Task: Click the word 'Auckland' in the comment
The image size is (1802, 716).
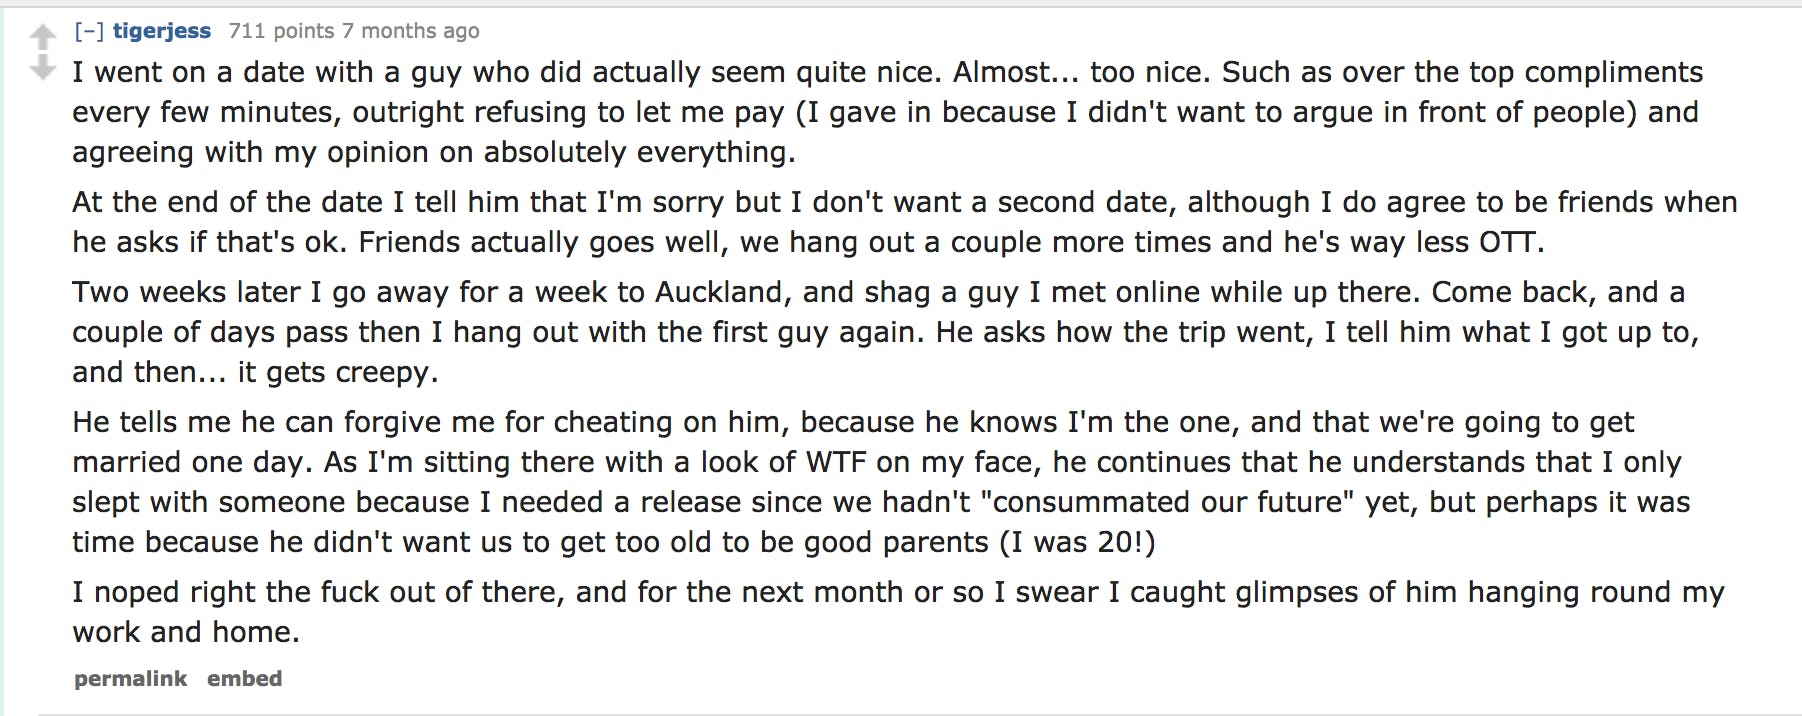Action: coord(720,292)
